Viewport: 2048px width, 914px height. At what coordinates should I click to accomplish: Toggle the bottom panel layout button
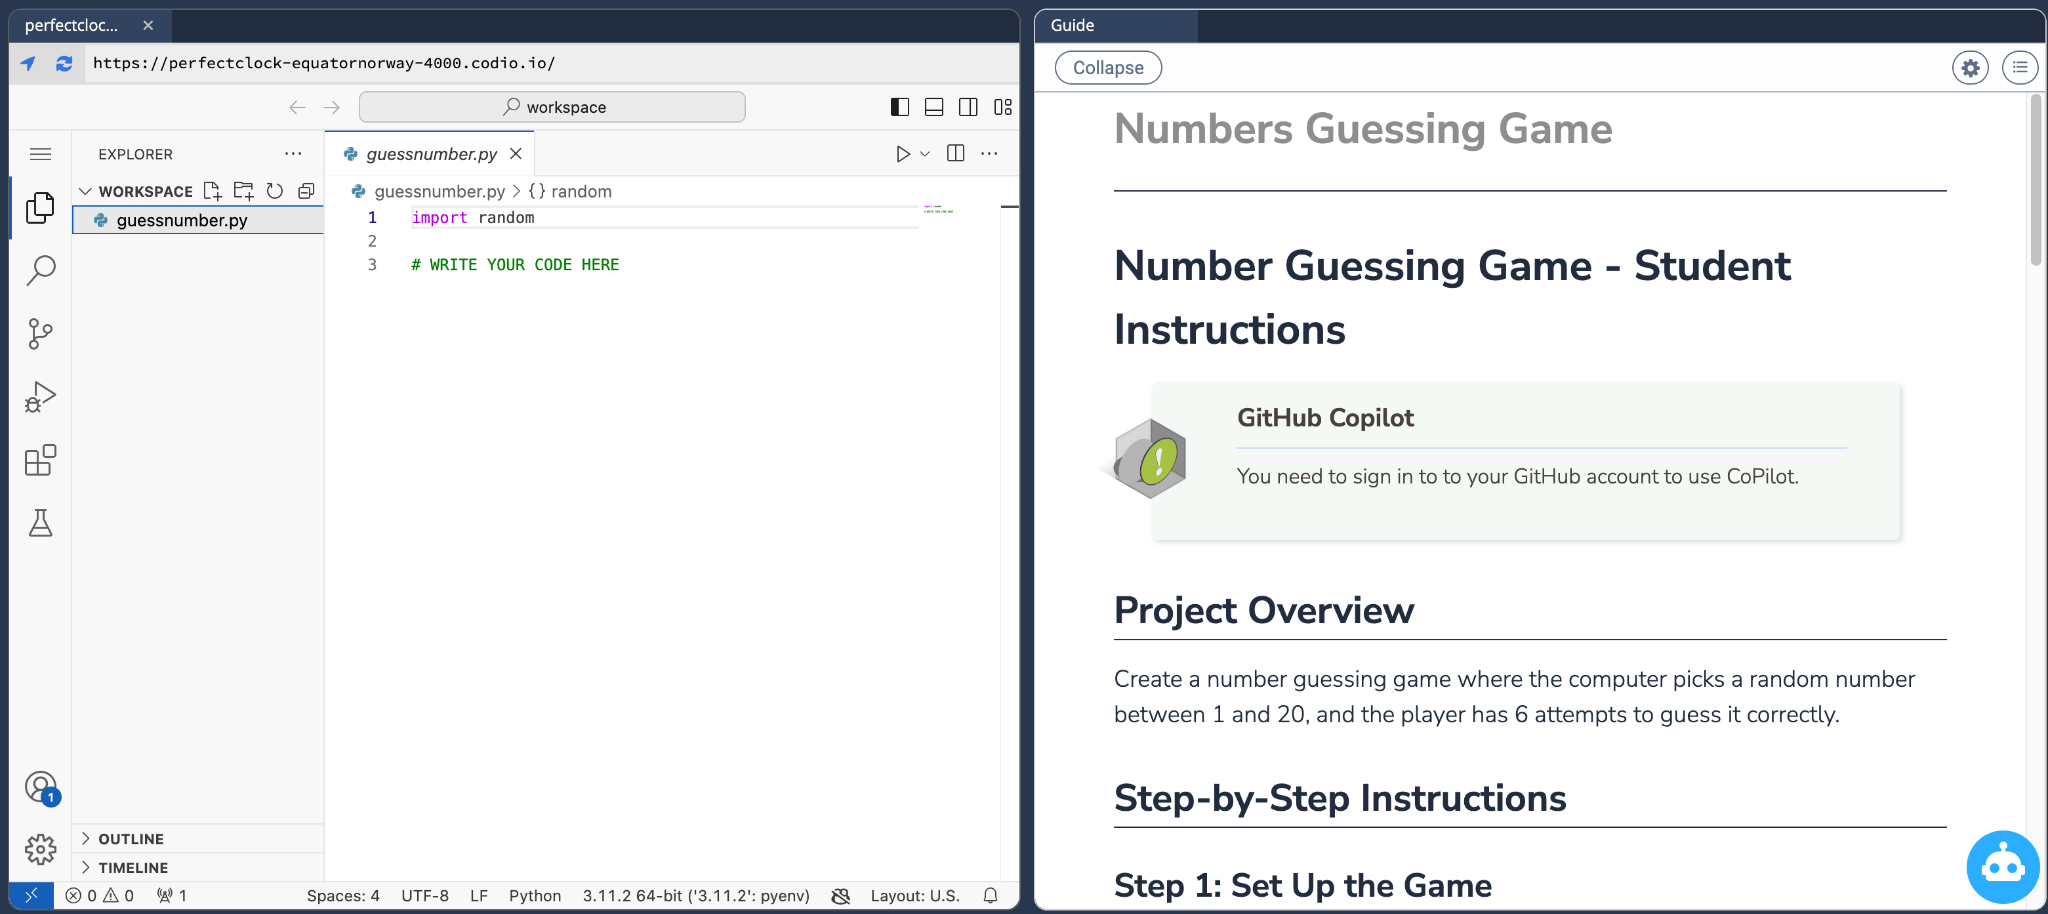[934, 107]
